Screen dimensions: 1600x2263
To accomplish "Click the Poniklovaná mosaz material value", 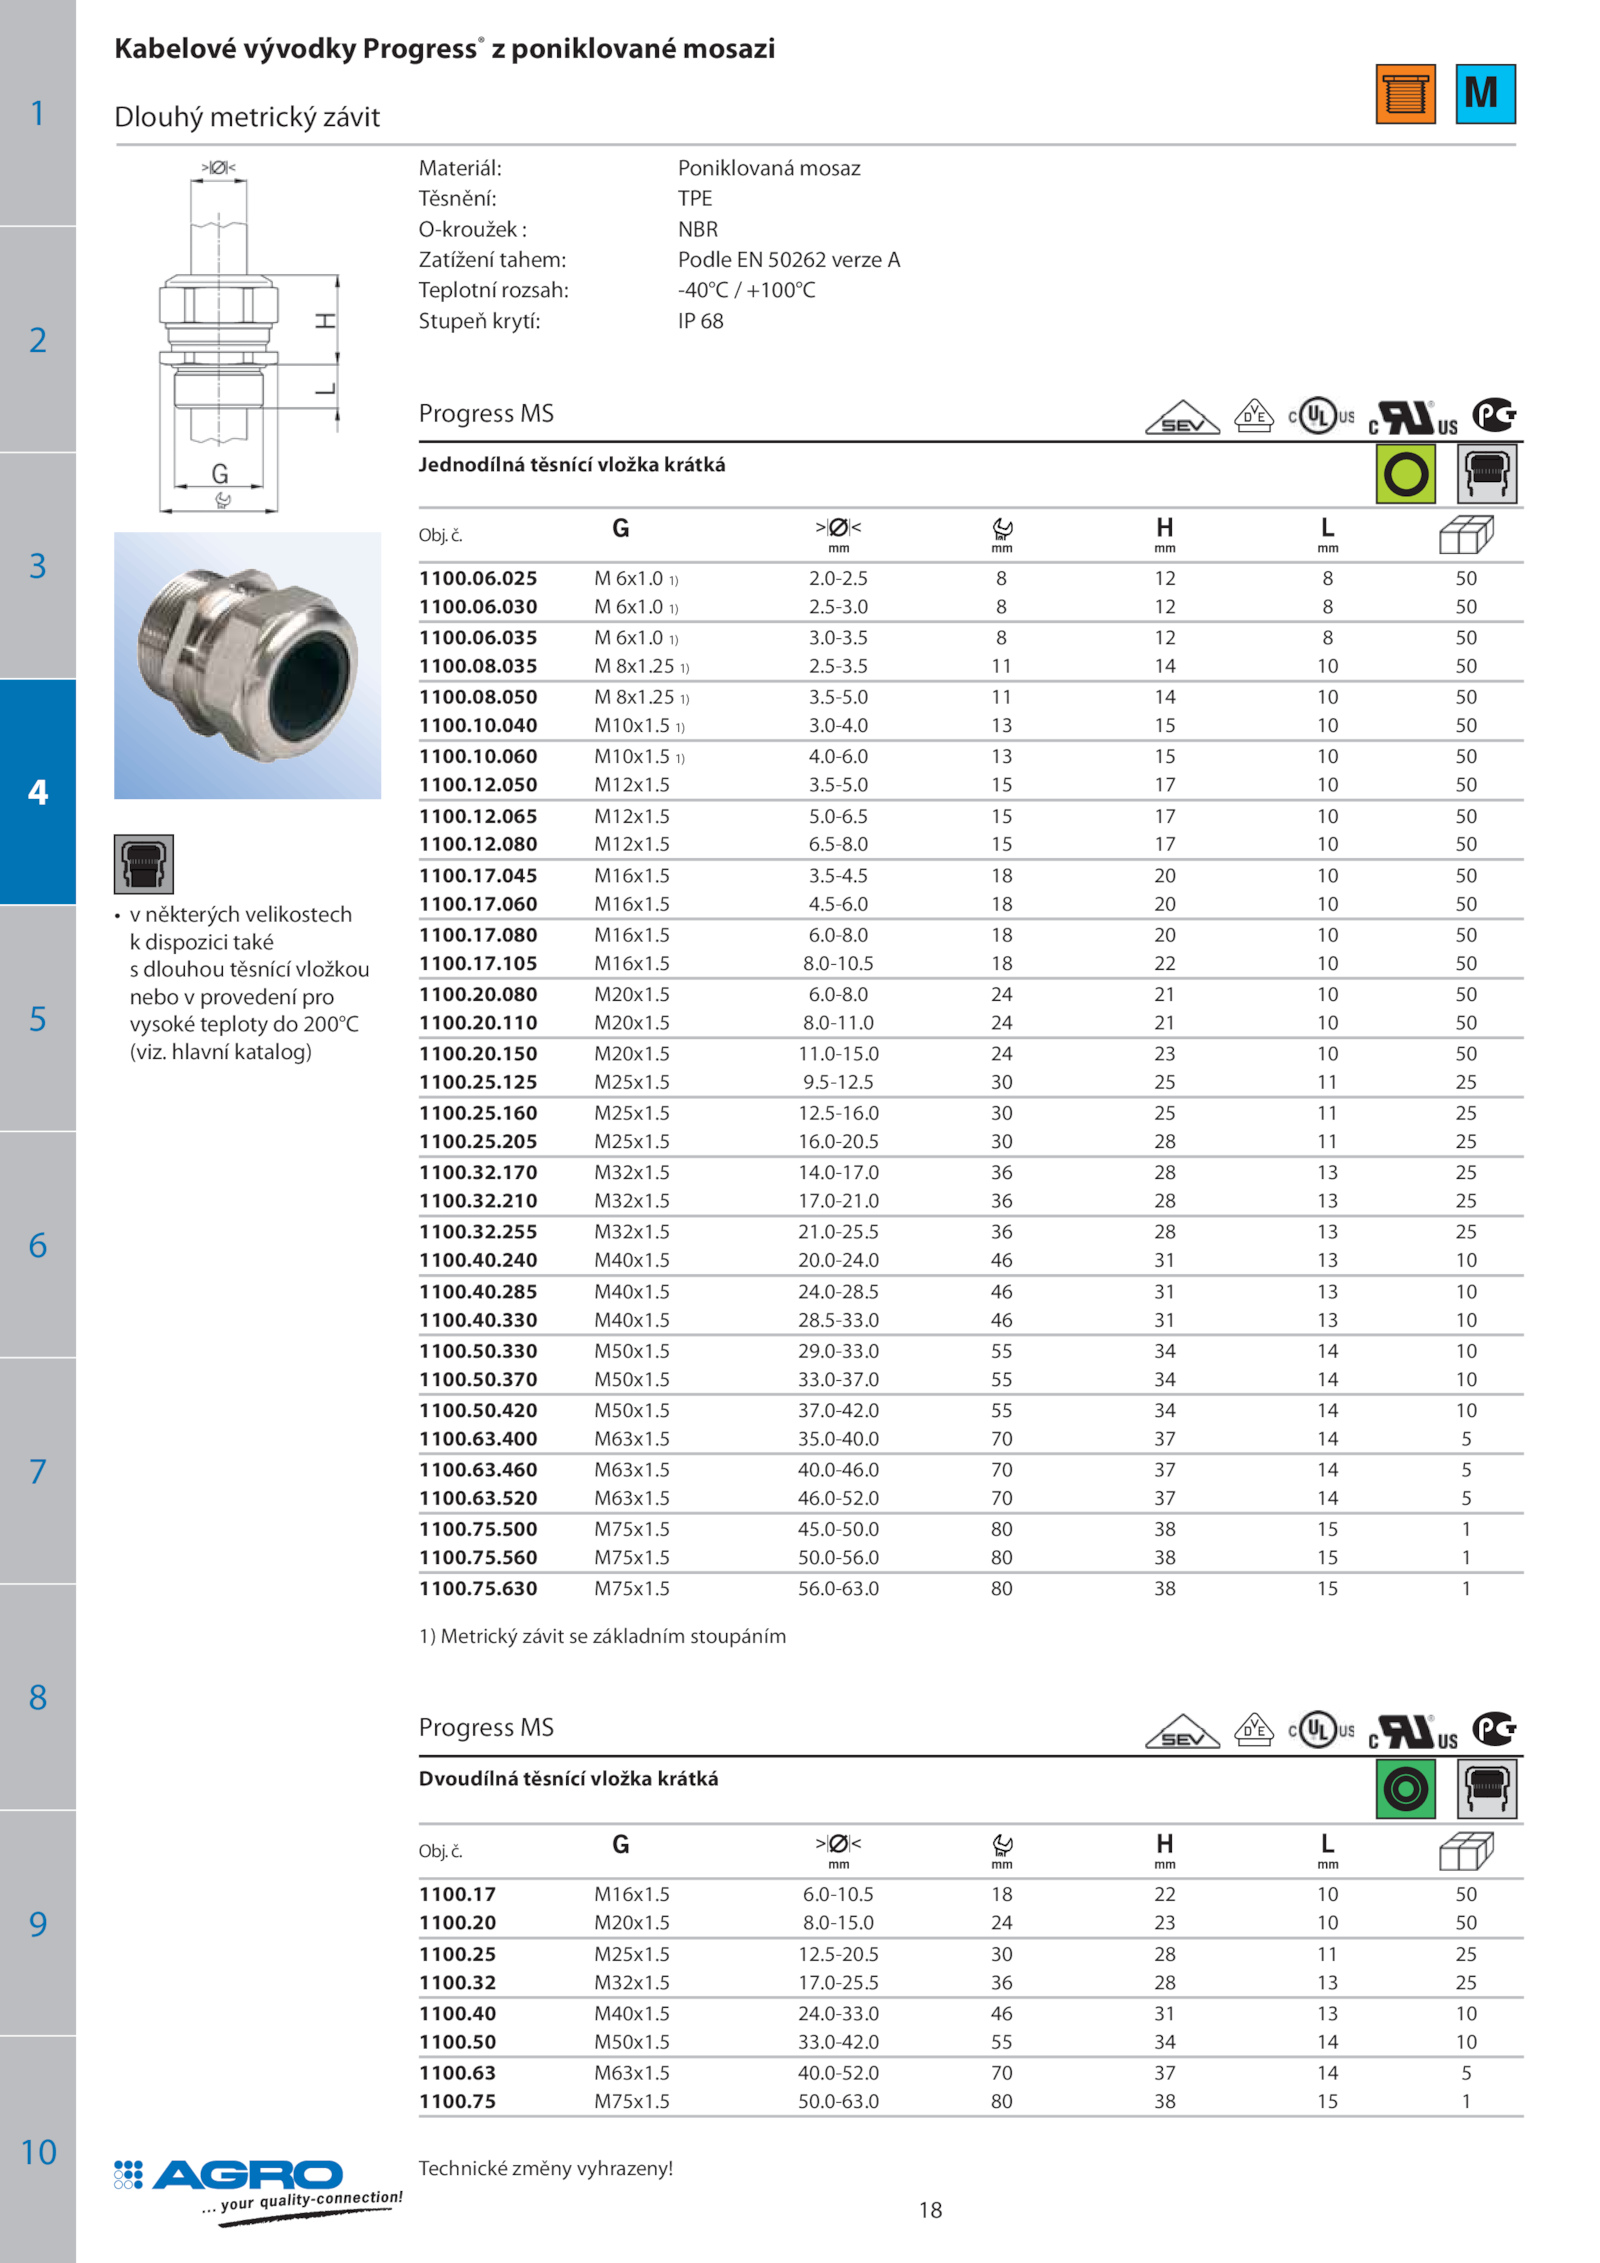I will (769, 168).
